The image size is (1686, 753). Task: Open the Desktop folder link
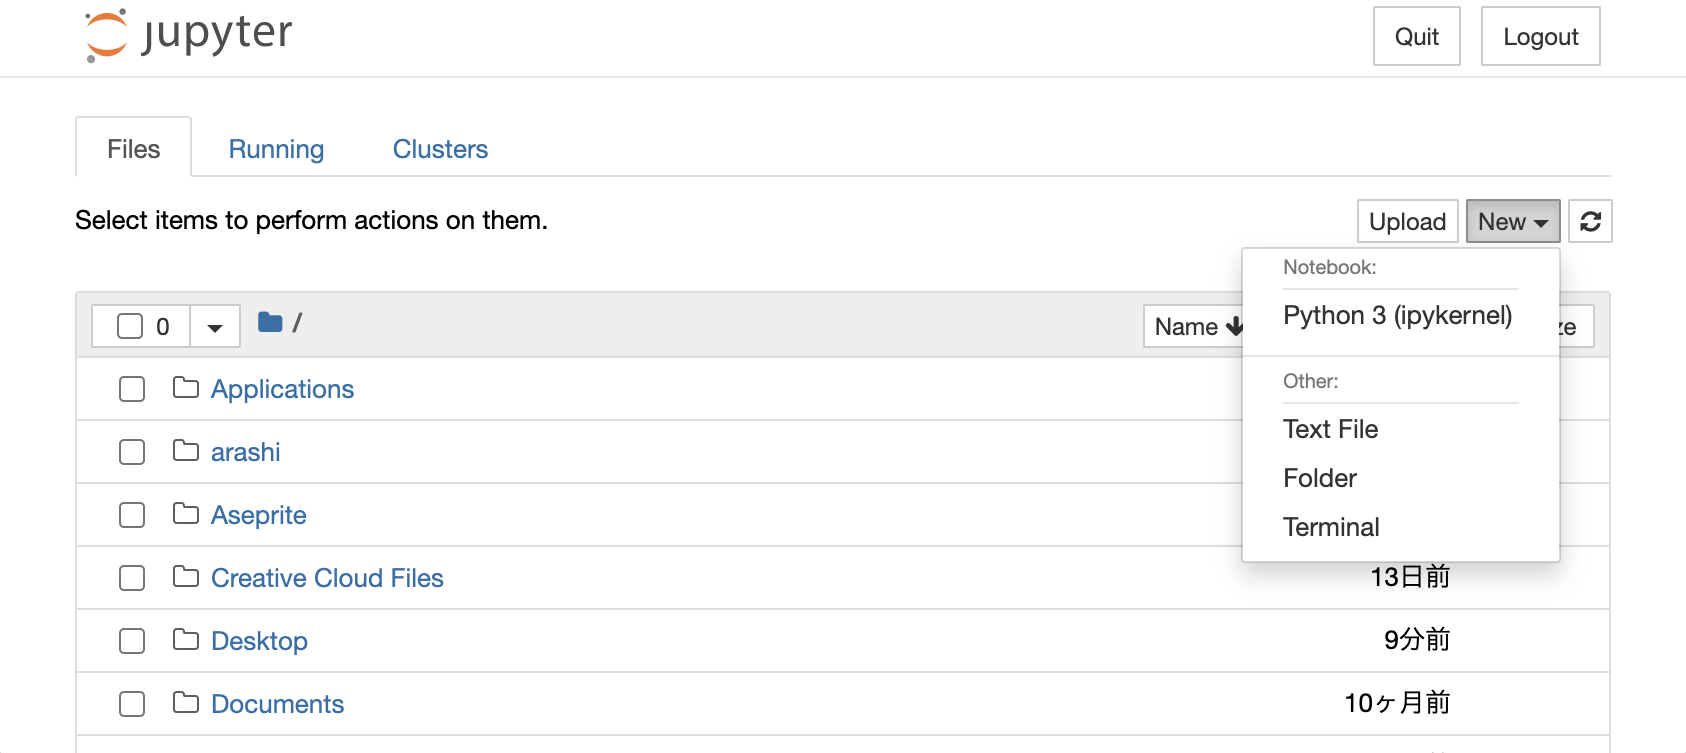point(259,641)
